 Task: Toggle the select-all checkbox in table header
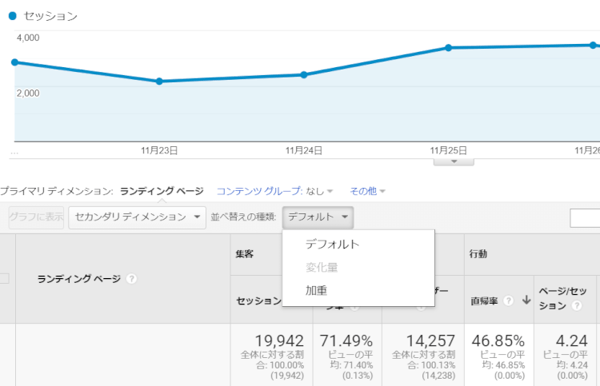tap(4, 279)
